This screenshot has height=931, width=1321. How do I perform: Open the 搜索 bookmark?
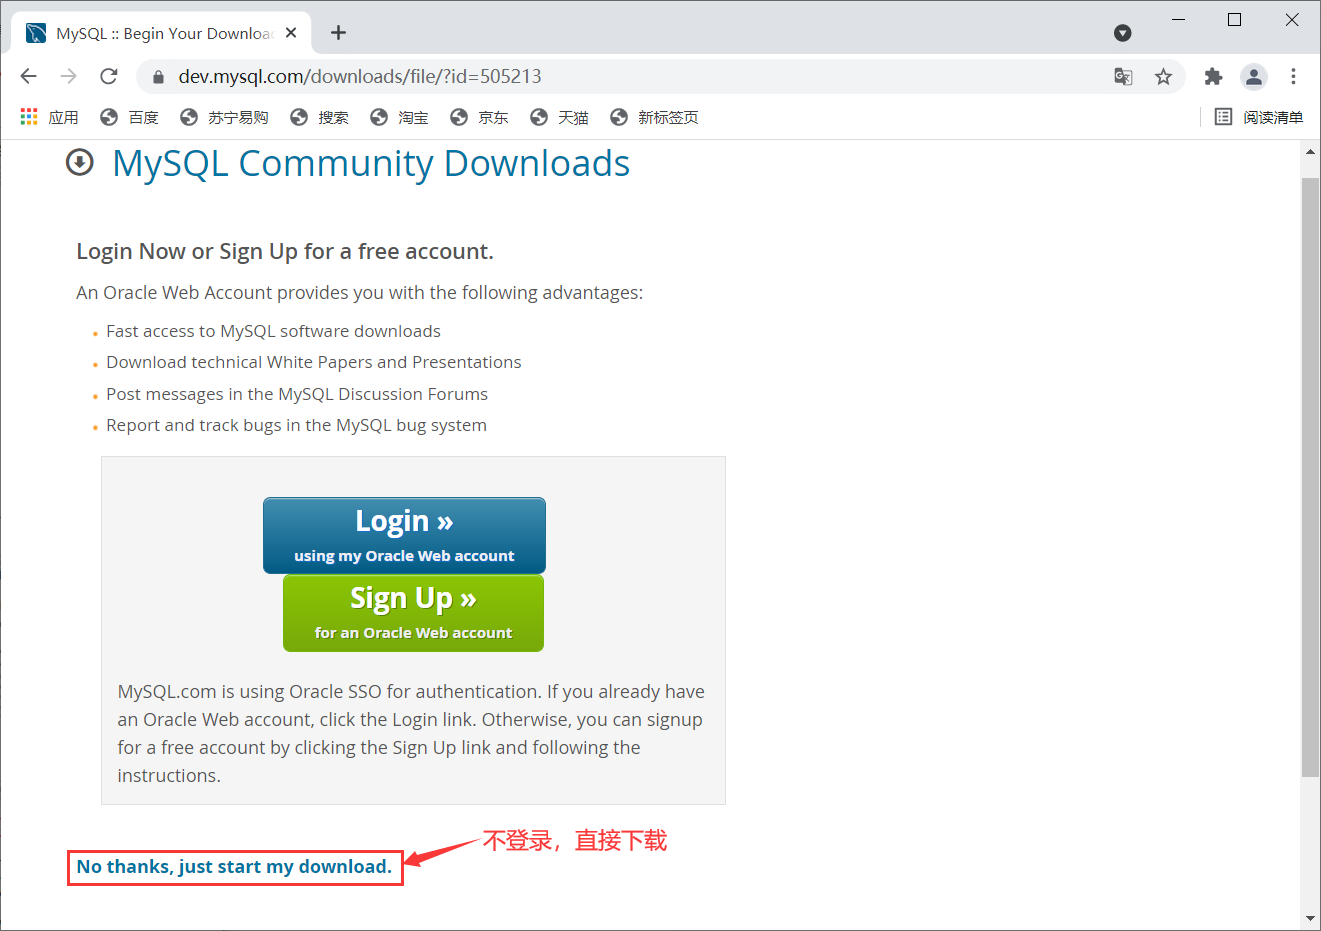click(319, 117)
